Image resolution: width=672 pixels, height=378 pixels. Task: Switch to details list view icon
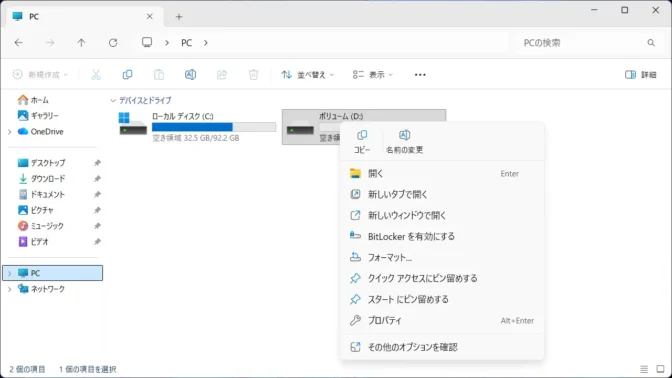(644, 369)
